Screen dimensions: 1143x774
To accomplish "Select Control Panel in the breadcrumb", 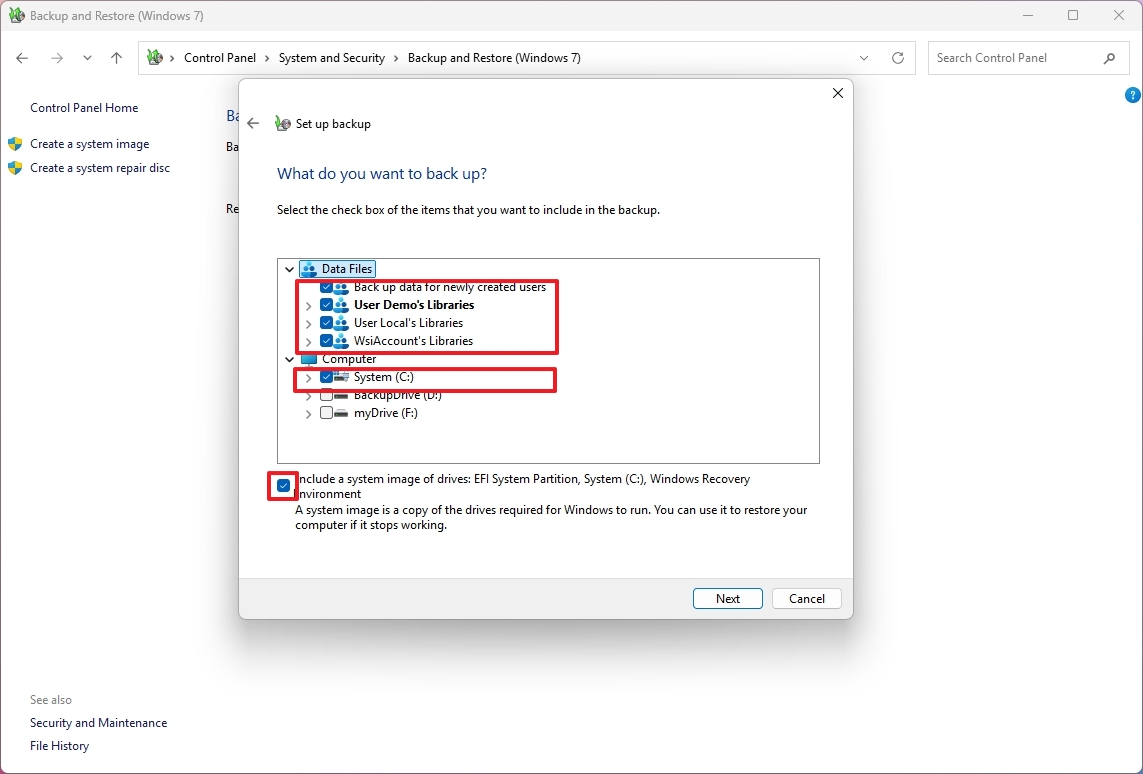I will pos(220,58).
